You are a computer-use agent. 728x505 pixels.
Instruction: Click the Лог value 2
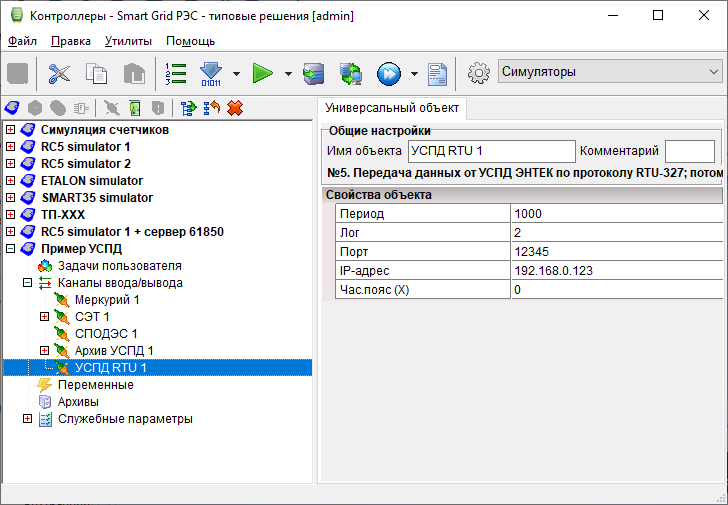tap(617, 233)
